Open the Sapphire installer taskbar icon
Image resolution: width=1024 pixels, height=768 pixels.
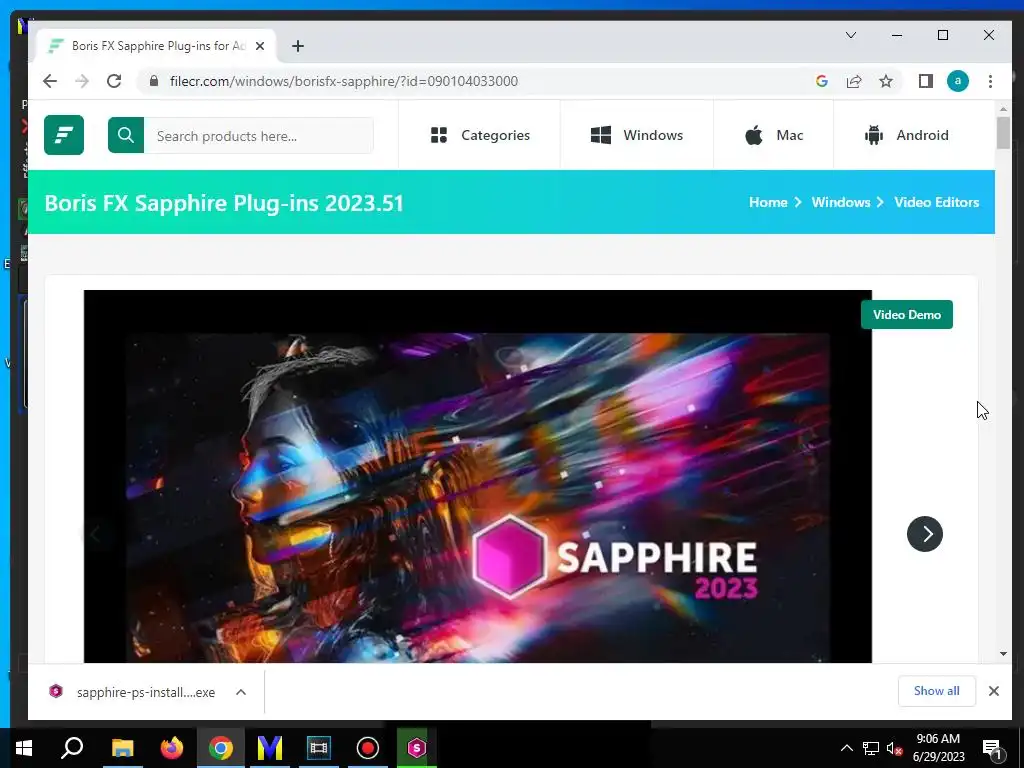click(x=417, y=748)
